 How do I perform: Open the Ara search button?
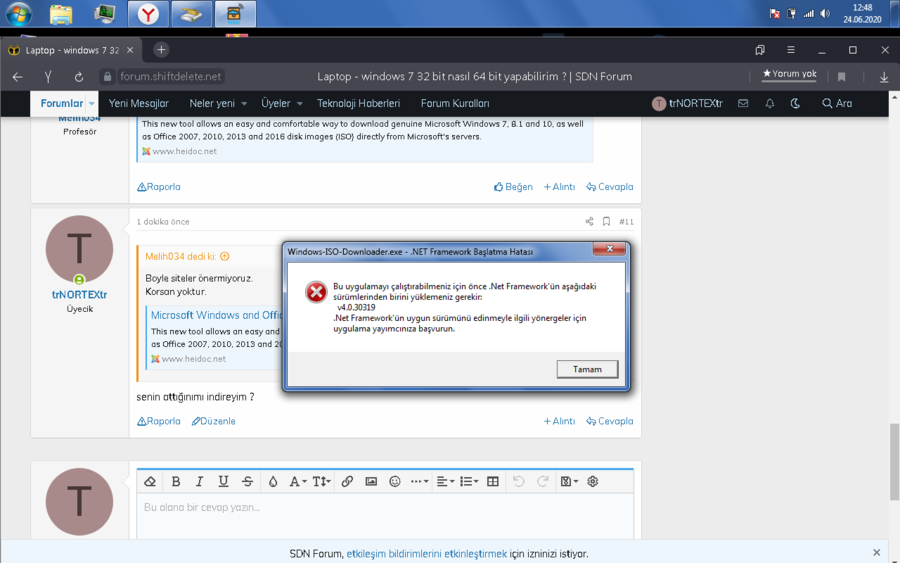coord(837,103)
